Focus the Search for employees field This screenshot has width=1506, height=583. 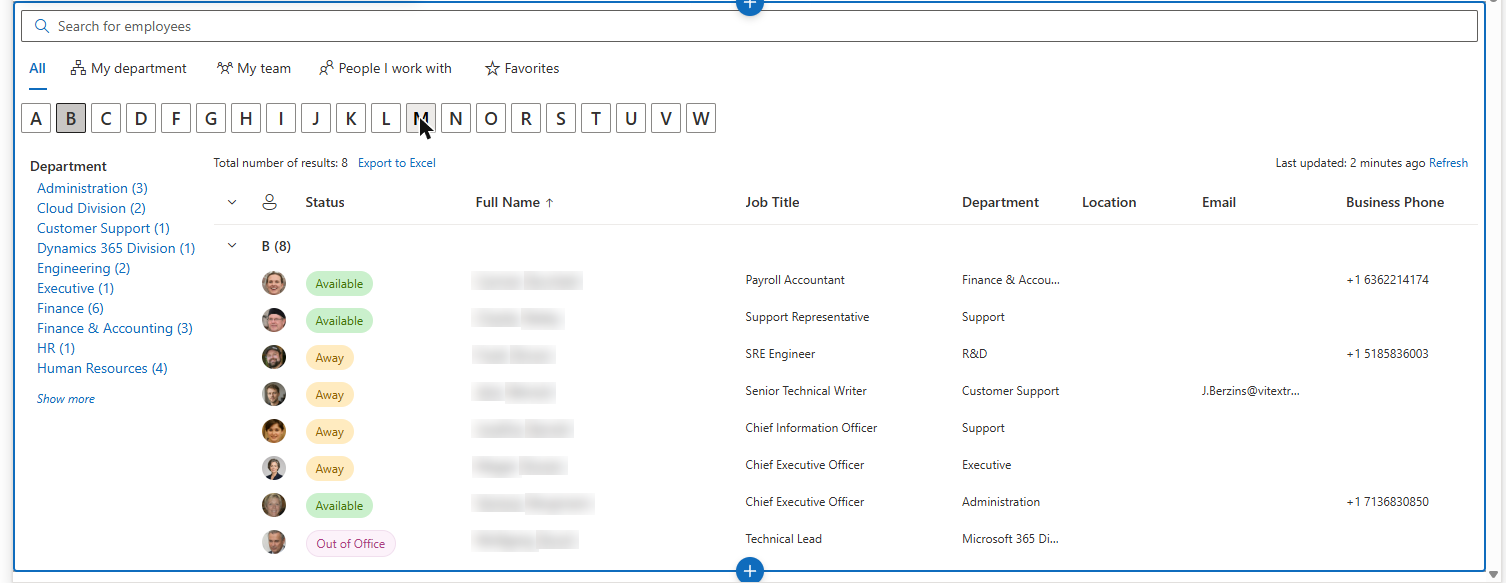749,26
